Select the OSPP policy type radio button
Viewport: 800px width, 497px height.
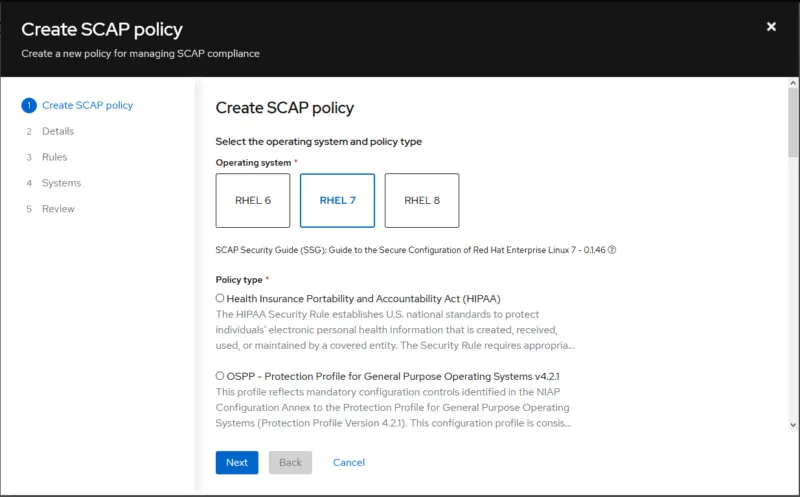click(220, 376)
